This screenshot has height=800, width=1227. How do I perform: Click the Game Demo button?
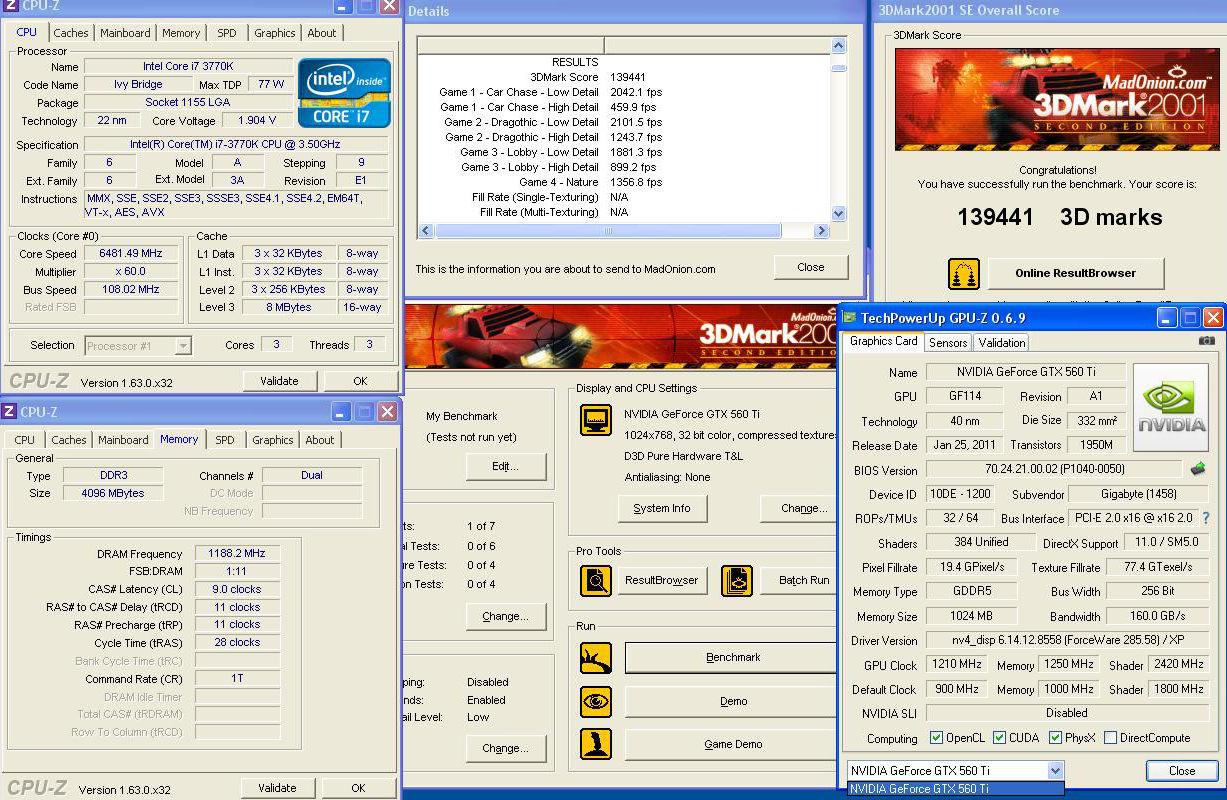point(733,744)
